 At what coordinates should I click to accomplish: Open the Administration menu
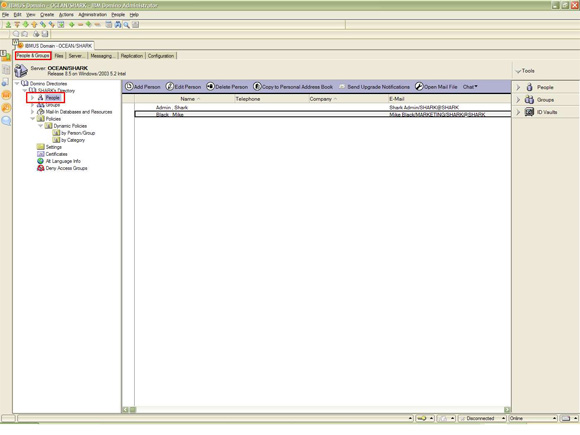pos(92,14)
